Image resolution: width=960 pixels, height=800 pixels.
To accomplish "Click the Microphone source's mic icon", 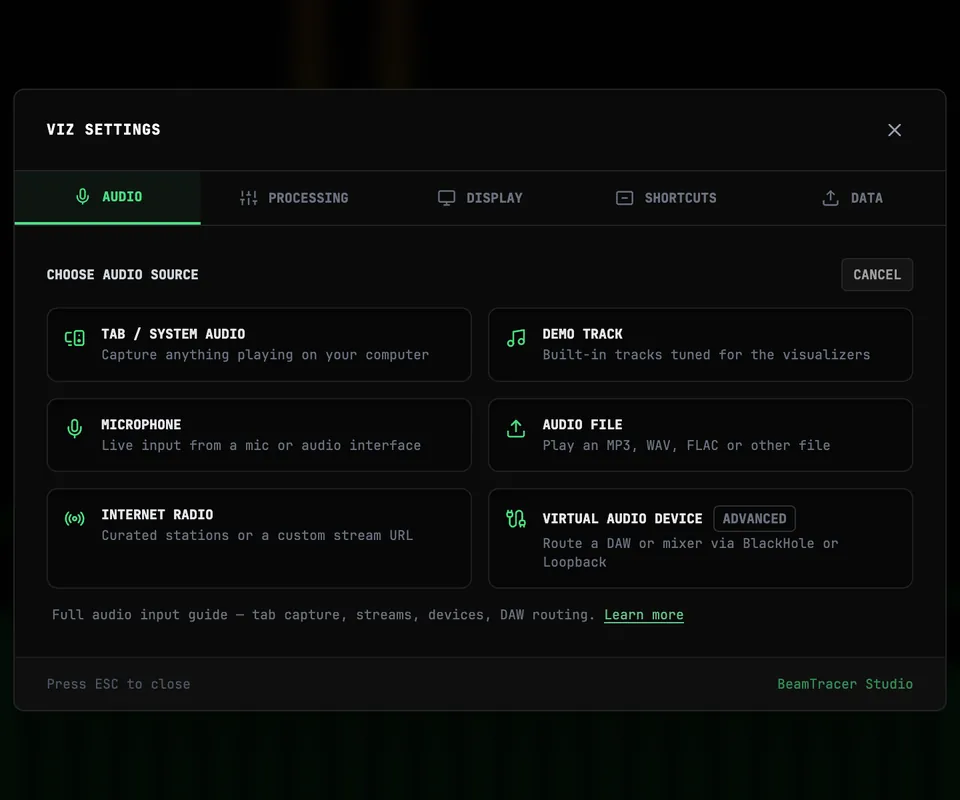I will tap(75, 428).
